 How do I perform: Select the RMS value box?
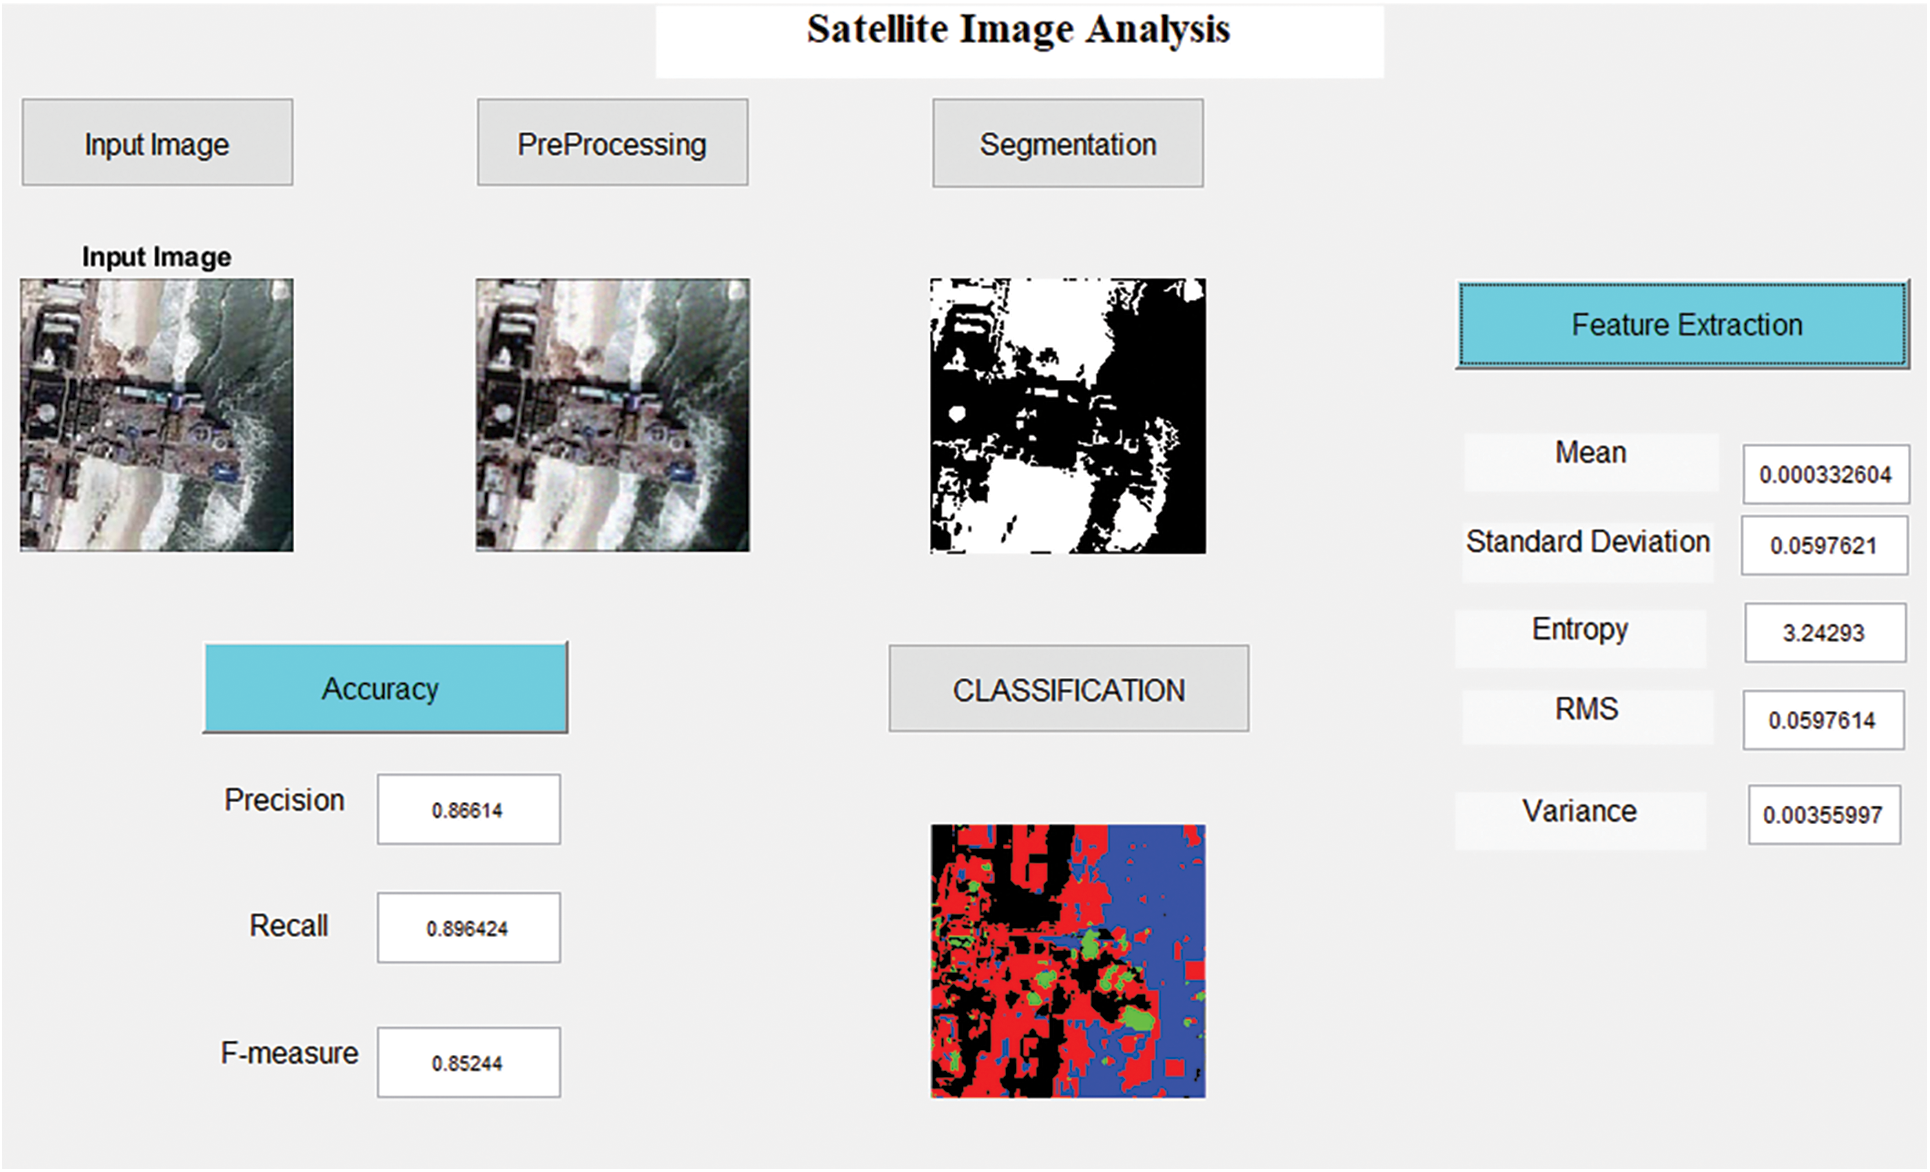point(1823,719)
